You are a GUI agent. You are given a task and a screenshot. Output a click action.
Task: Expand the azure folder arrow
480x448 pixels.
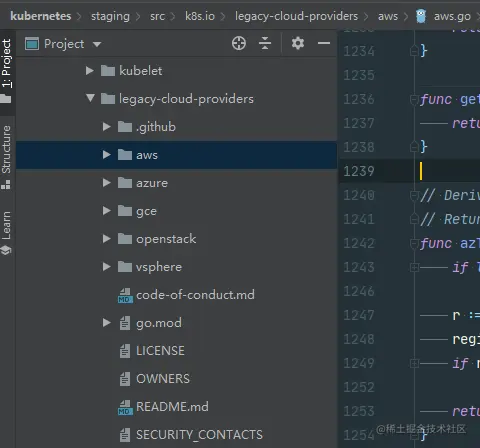(107, 183)
